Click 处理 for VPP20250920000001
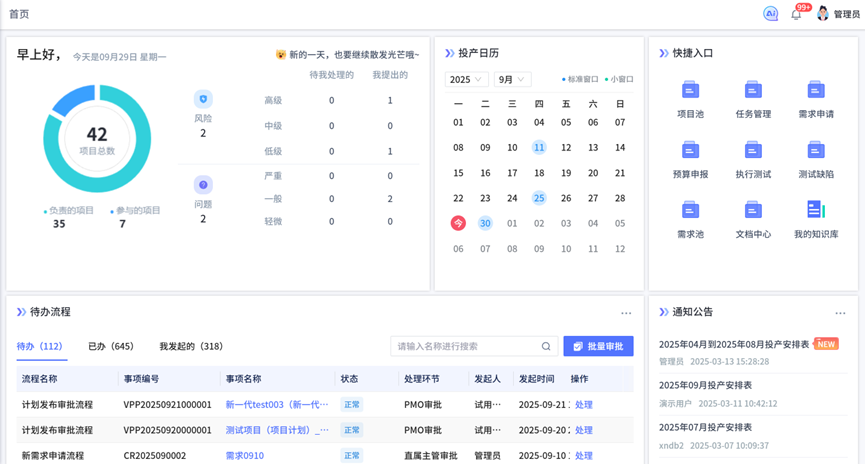This screenshot has height=464, width=865. [x=584, y=430]
